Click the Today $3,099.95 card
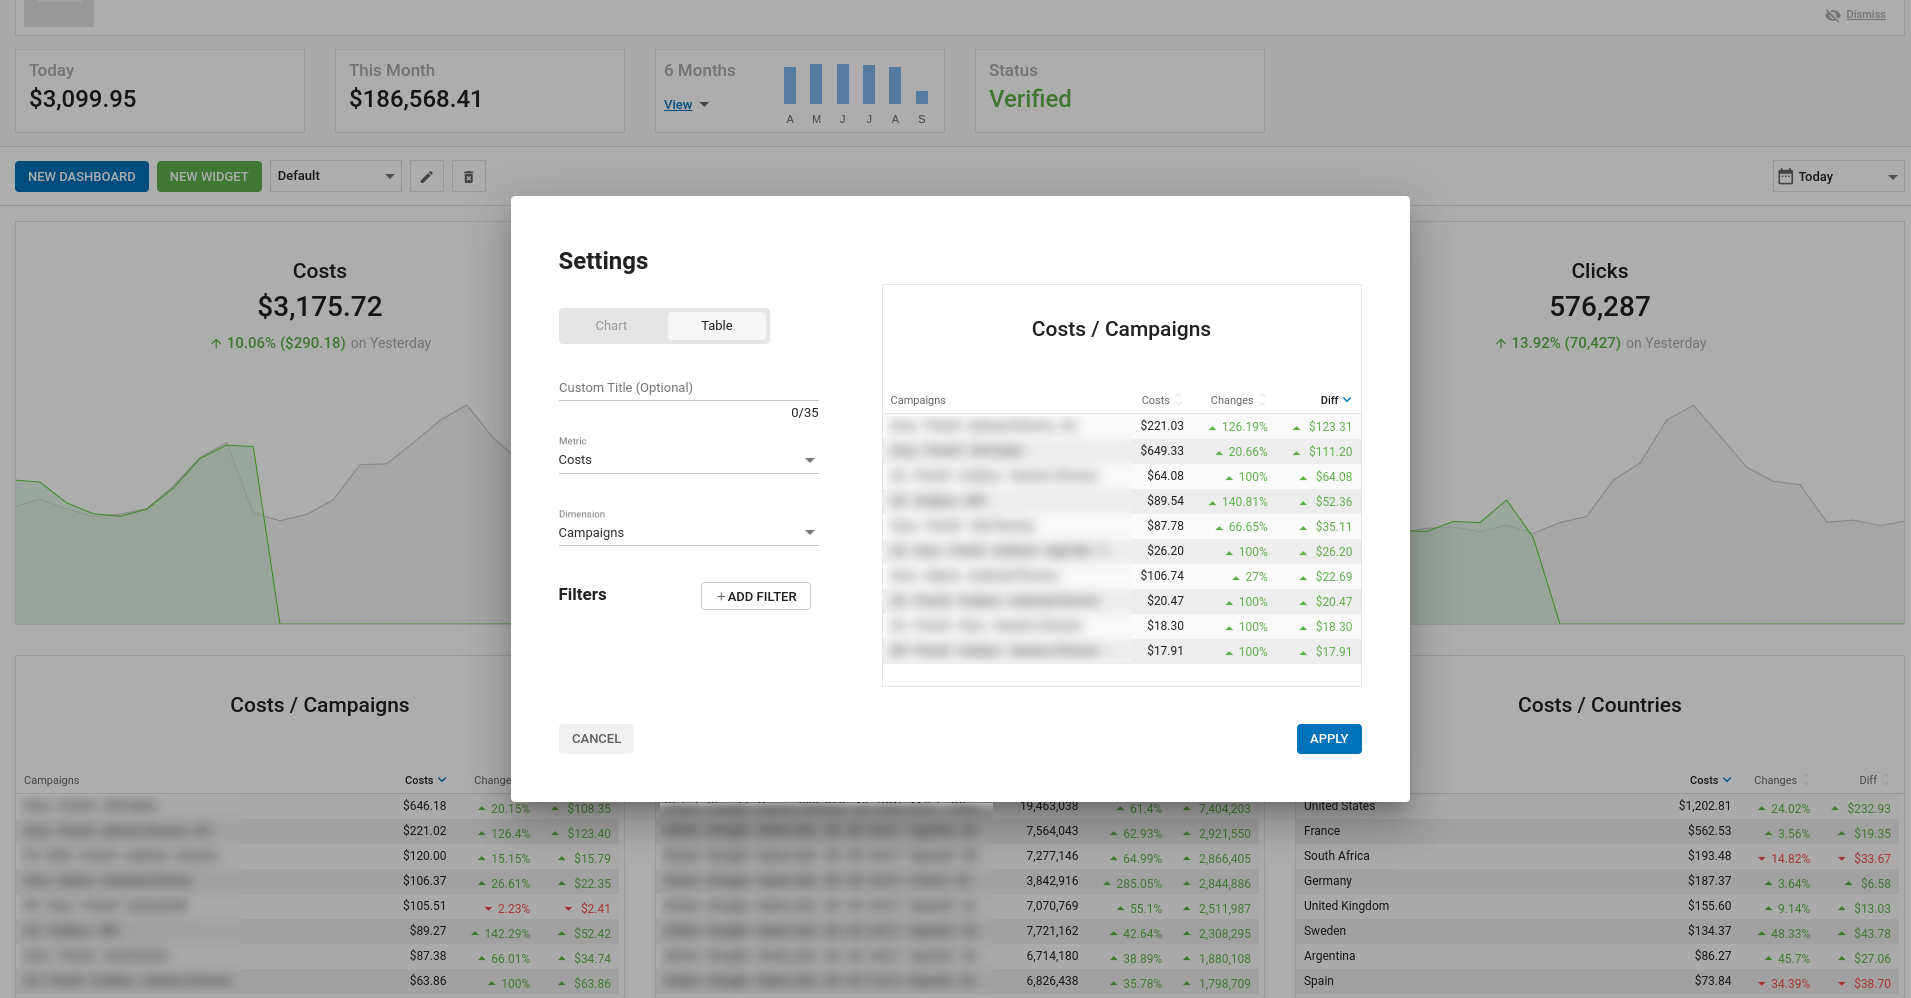 tap(160, 91)
